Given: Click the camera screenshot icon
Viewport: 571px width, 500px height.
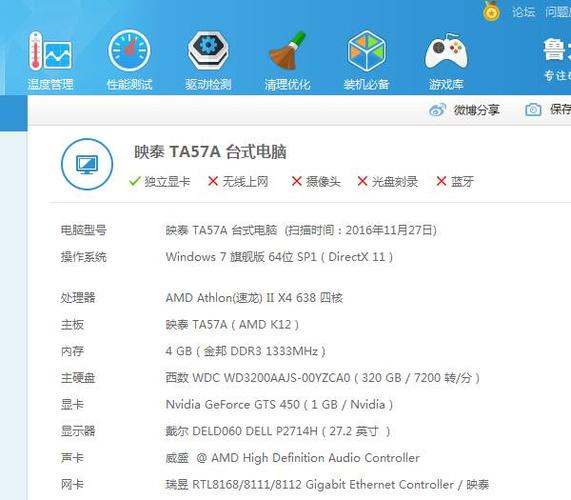Looking at the screenshot, I should coord(533,110).
